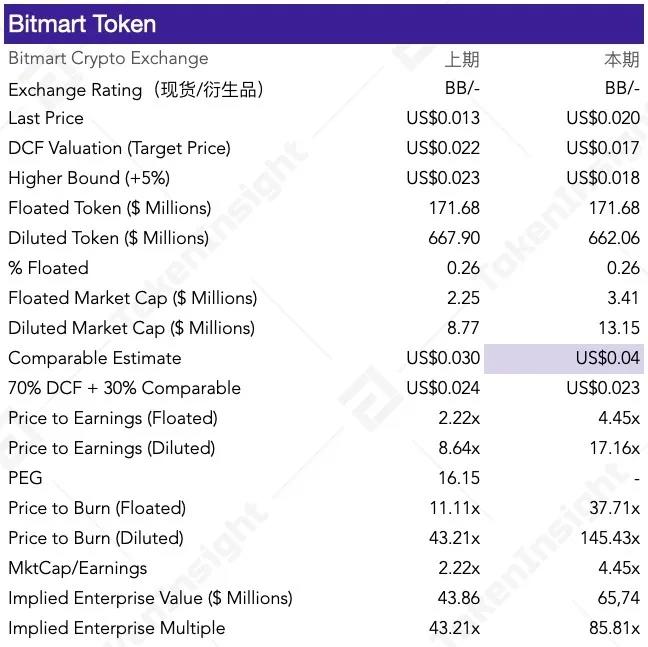The width and height of the screenshot is (648, 647).
Task: Select the 70% DCF + 30% Comparable label
Action: tap(124, 388)
